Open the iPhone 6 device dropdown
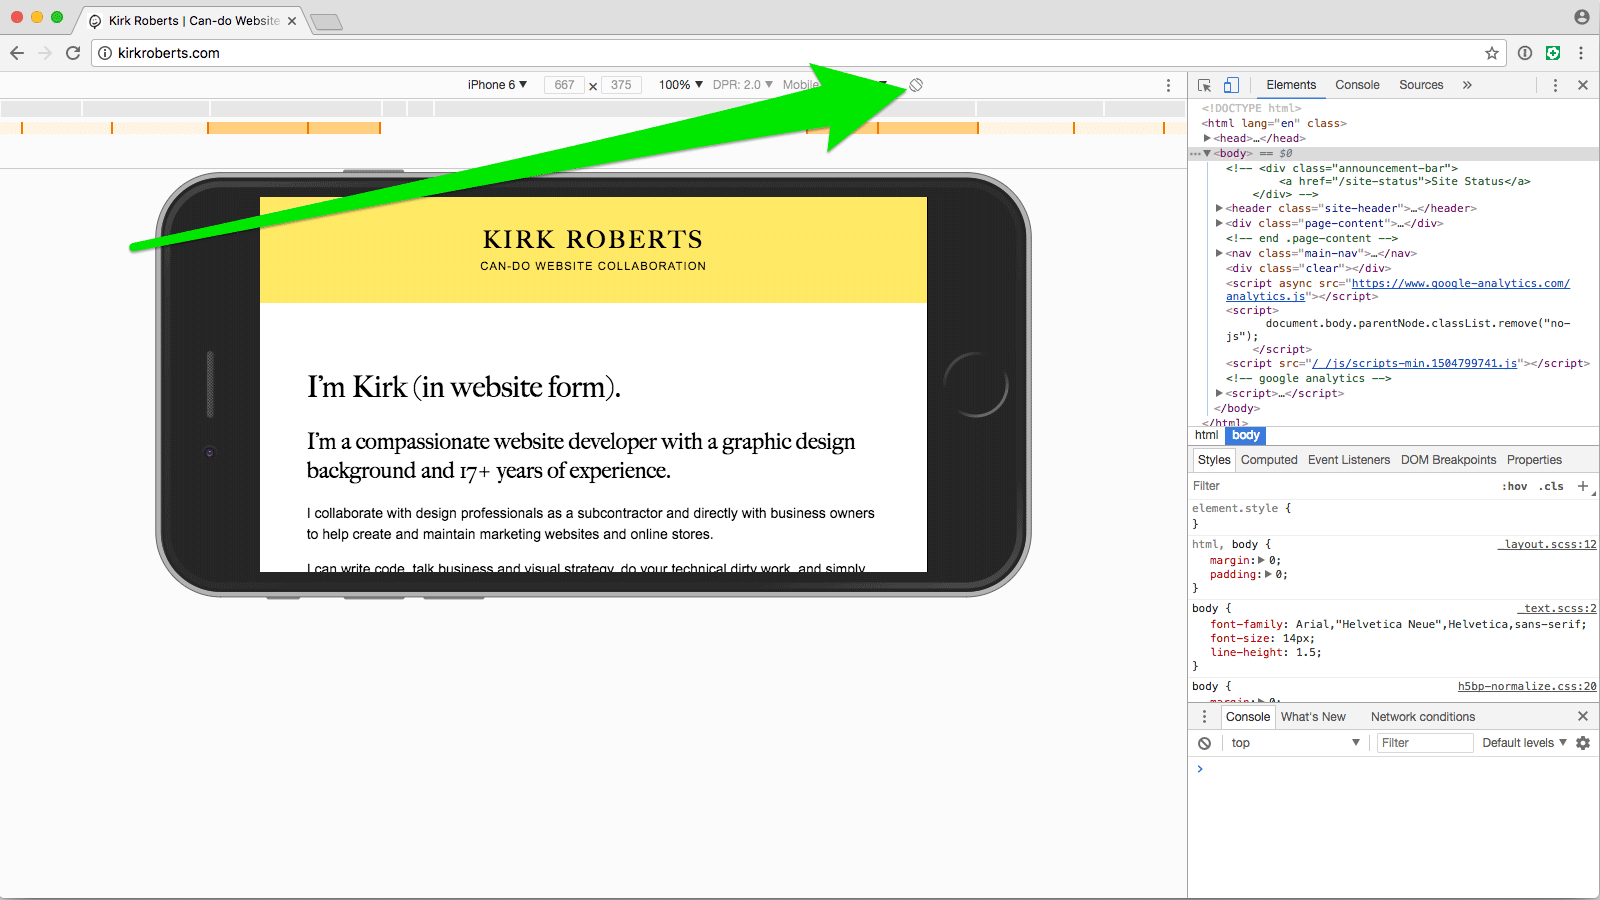 point(497,85)
